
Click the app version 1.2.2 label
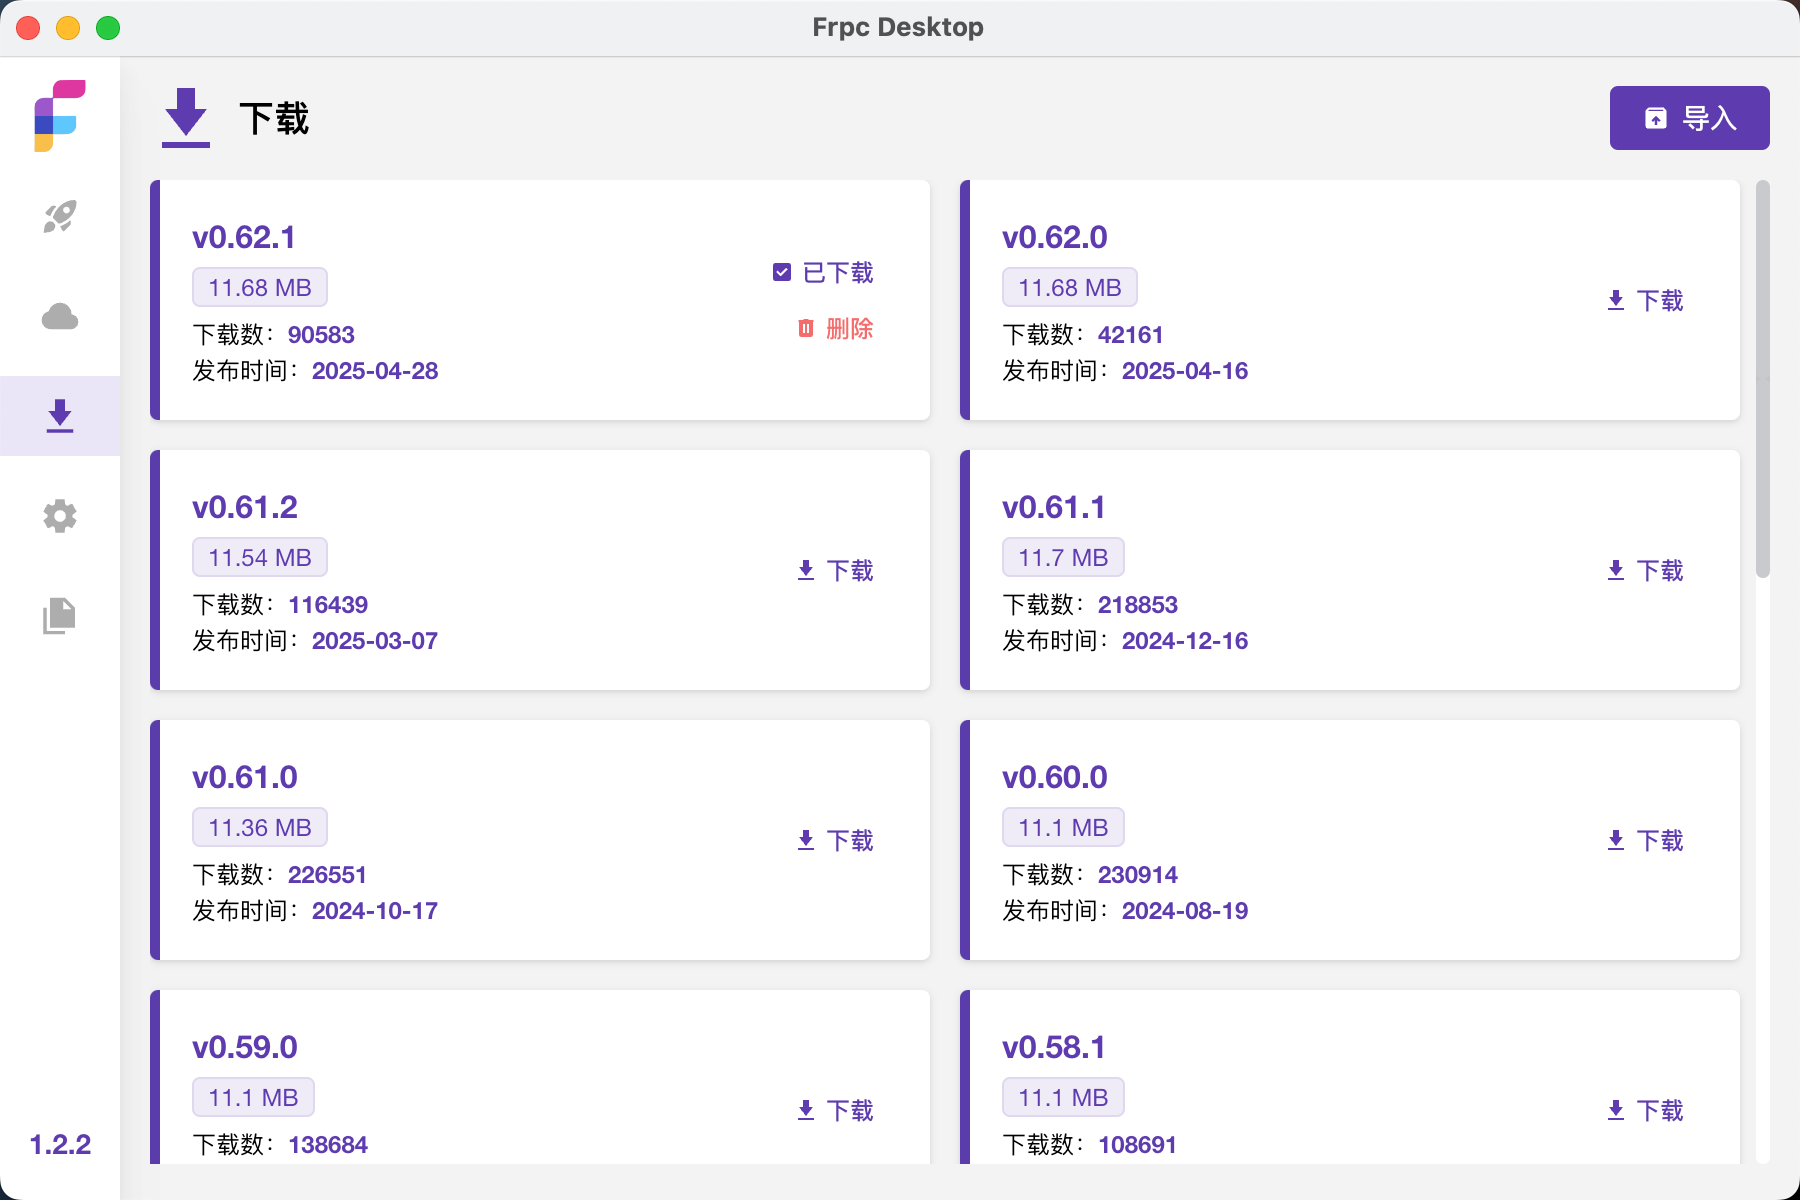pyautogui.click(x=60, y=1145)
